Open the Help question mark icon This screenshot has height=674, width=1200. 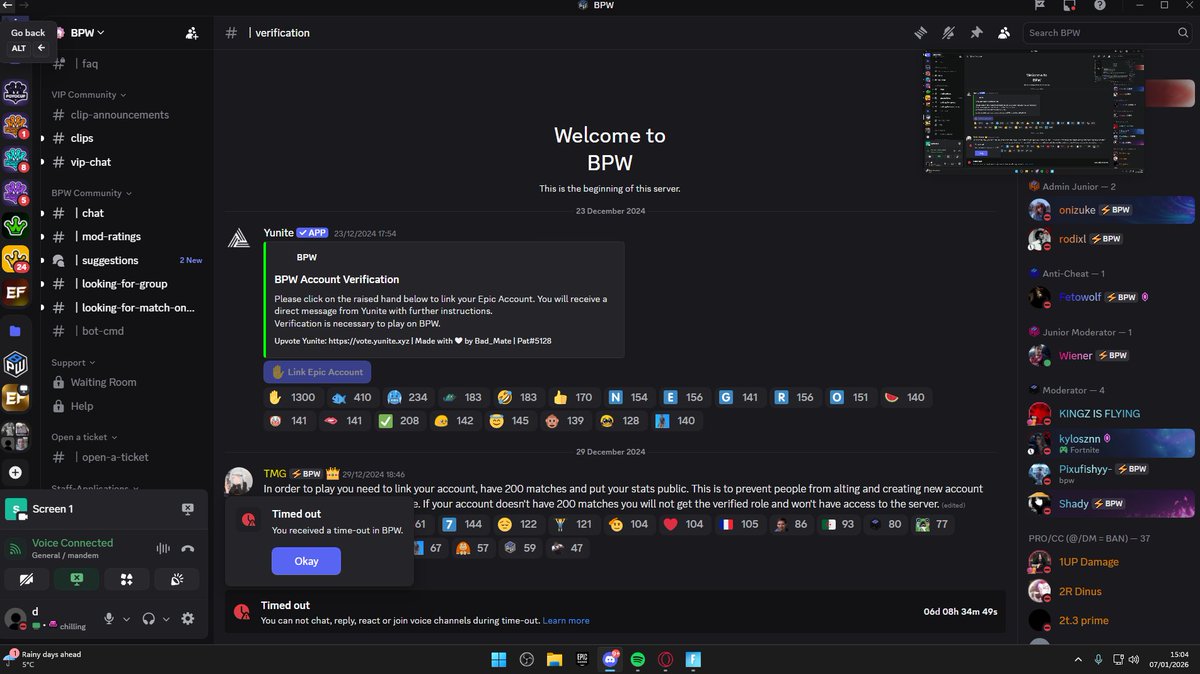tap(1100, 5)
